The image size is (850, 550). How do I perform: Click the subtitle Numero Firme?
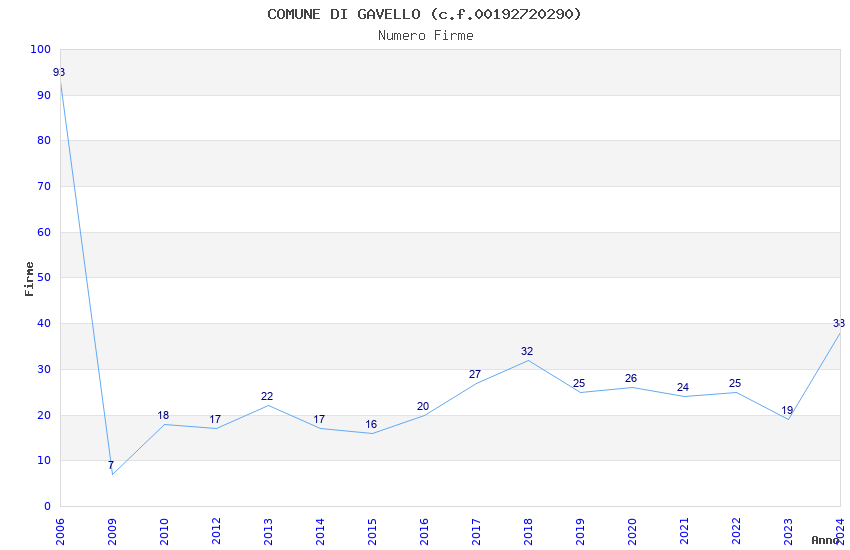[426, 35]
